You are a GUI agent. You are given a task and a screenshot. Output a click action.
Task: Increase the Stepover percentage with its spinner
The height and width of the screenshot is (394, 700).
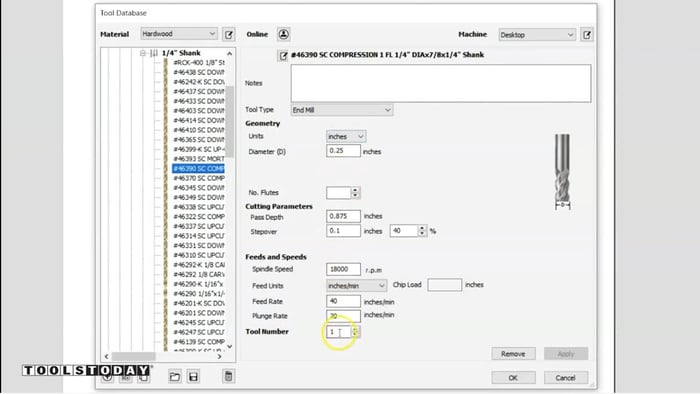click(422, 228)
